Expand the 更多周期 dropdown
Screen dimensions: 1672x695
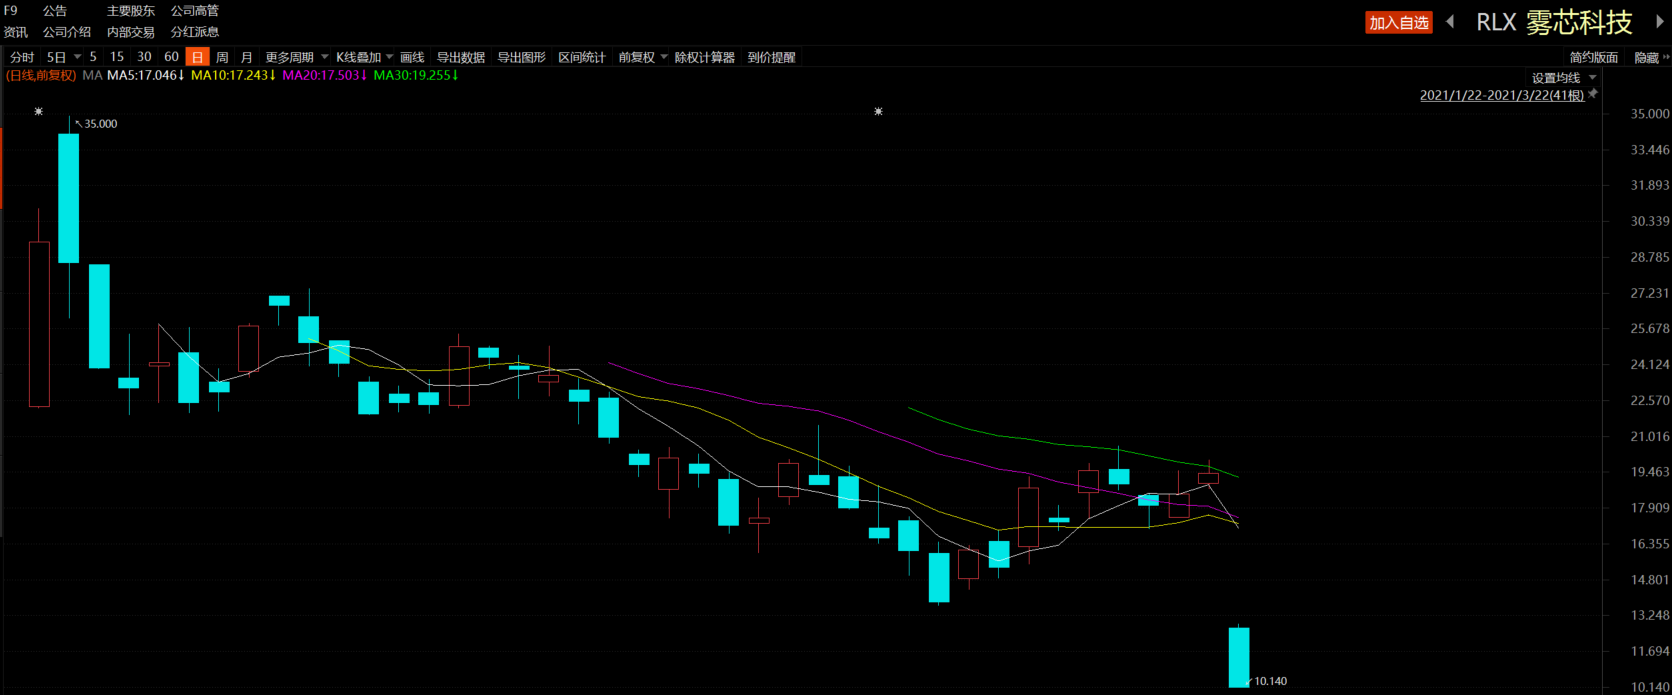pos(296,58)
